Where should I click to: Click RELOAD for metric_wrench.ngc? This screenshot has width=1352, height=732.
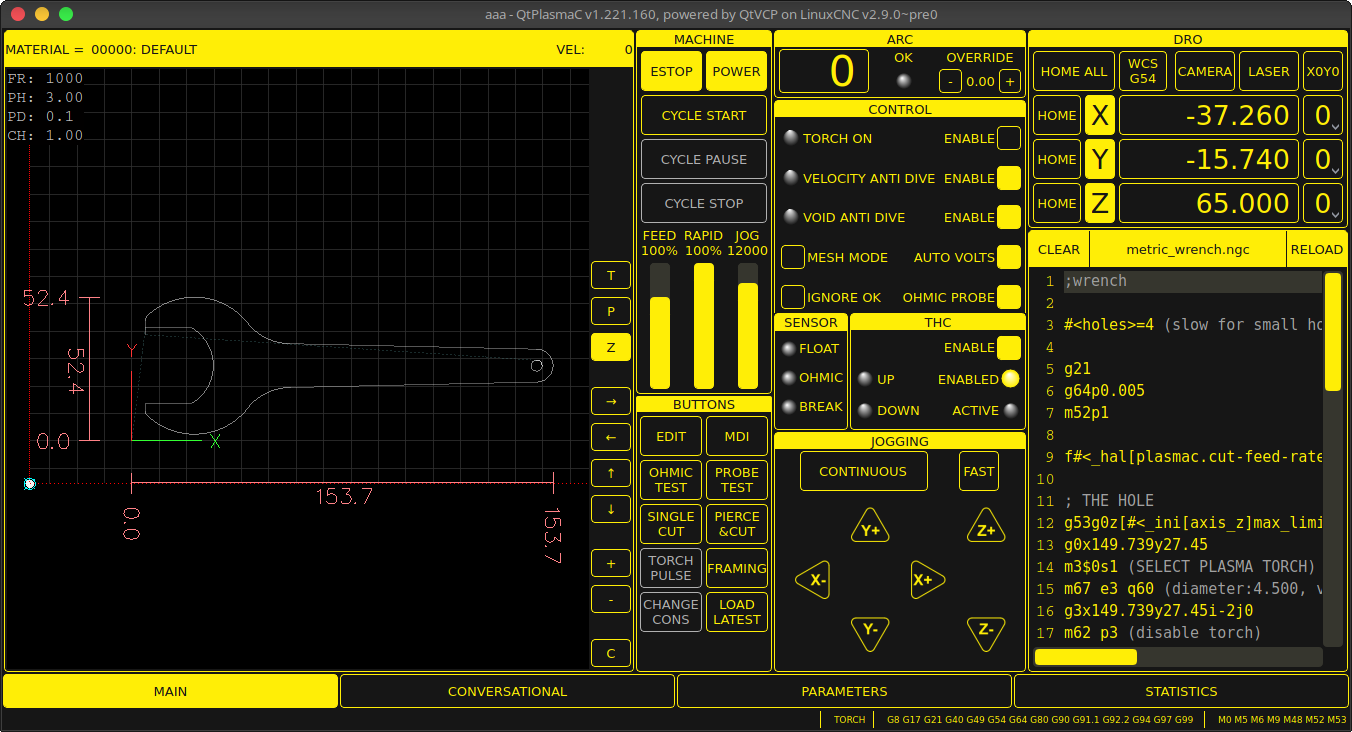[x=1316, y=250]
